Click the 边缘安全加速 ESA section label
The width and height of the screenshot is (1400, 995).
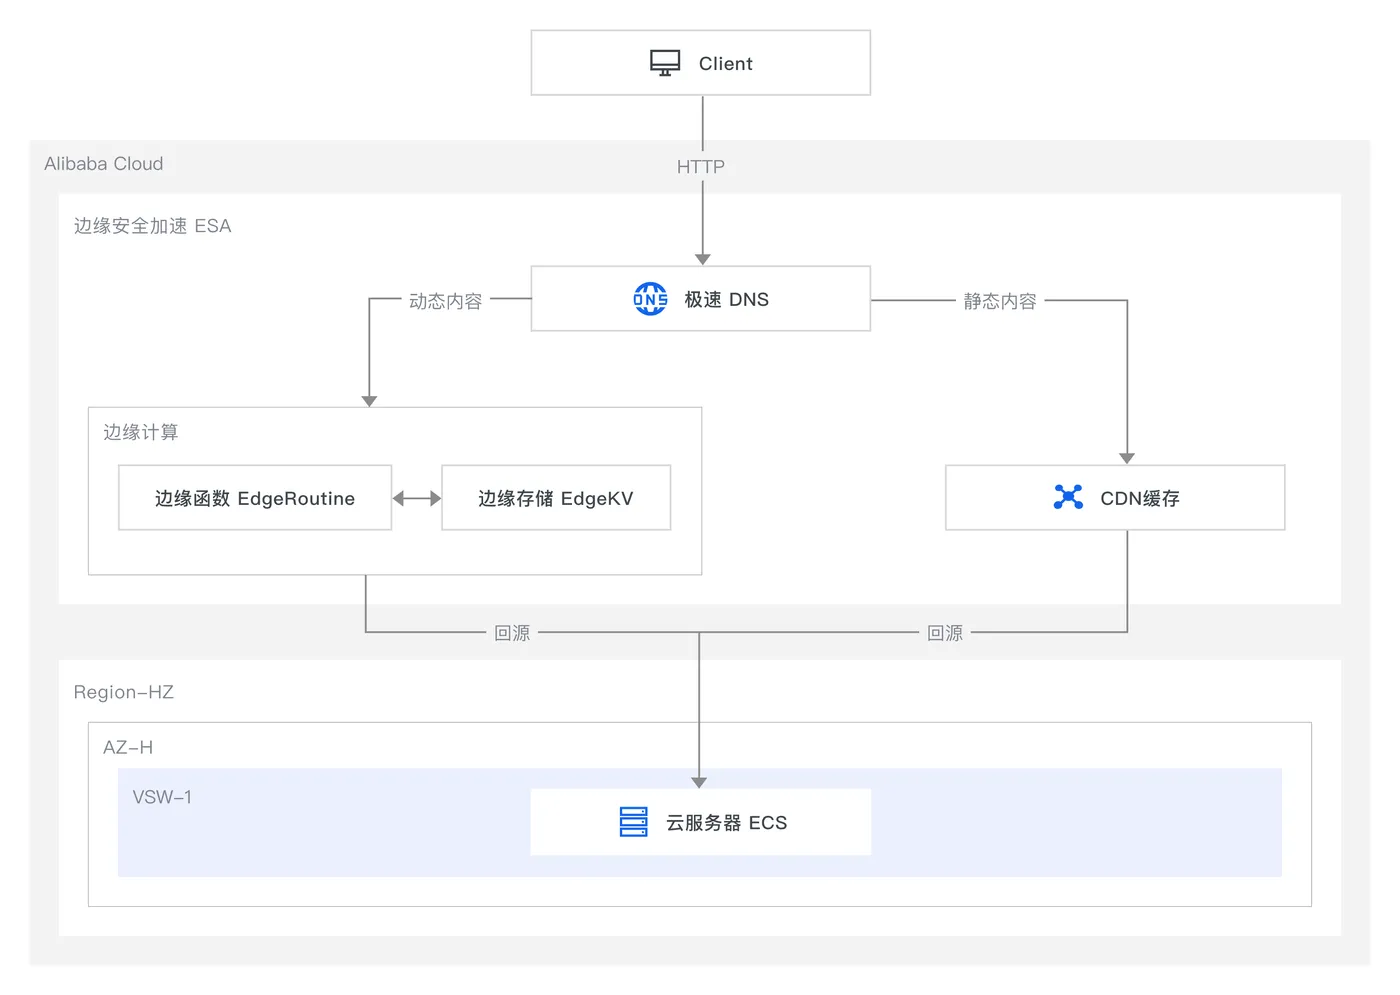pos(152,226)
